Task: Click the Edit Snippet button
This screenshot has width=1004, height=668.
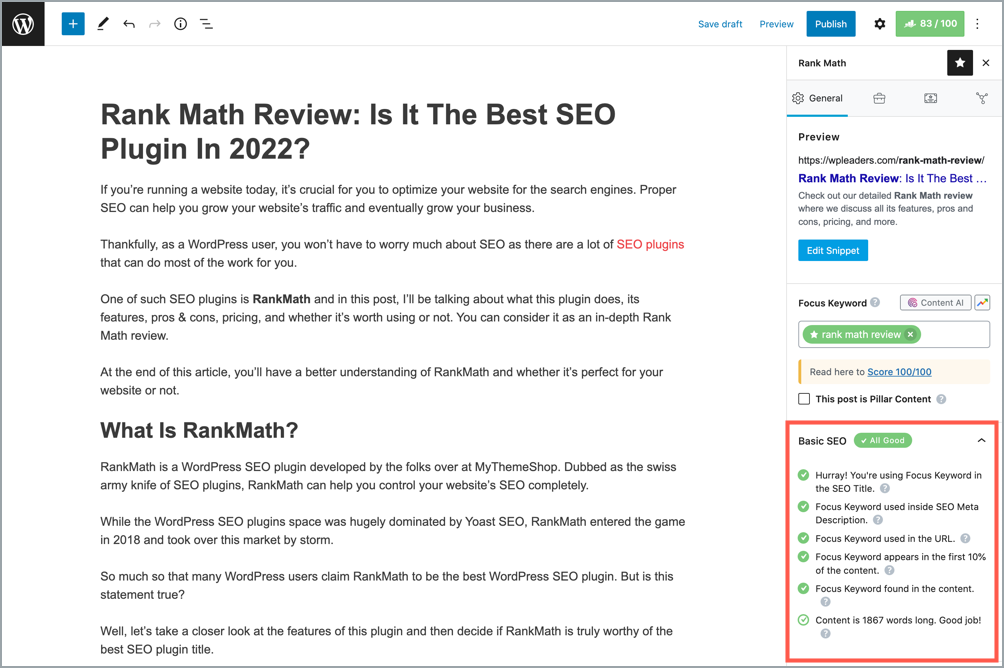Action: point(832,250)
